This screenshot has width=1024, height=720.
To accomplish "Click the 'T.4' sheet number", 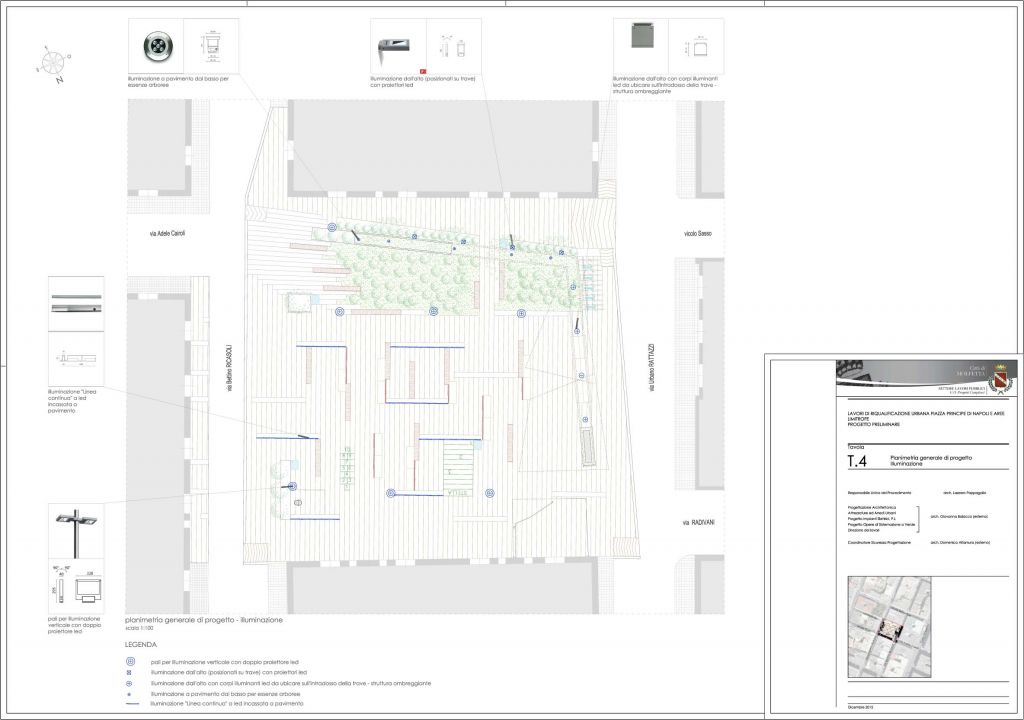I will [857, 462].
